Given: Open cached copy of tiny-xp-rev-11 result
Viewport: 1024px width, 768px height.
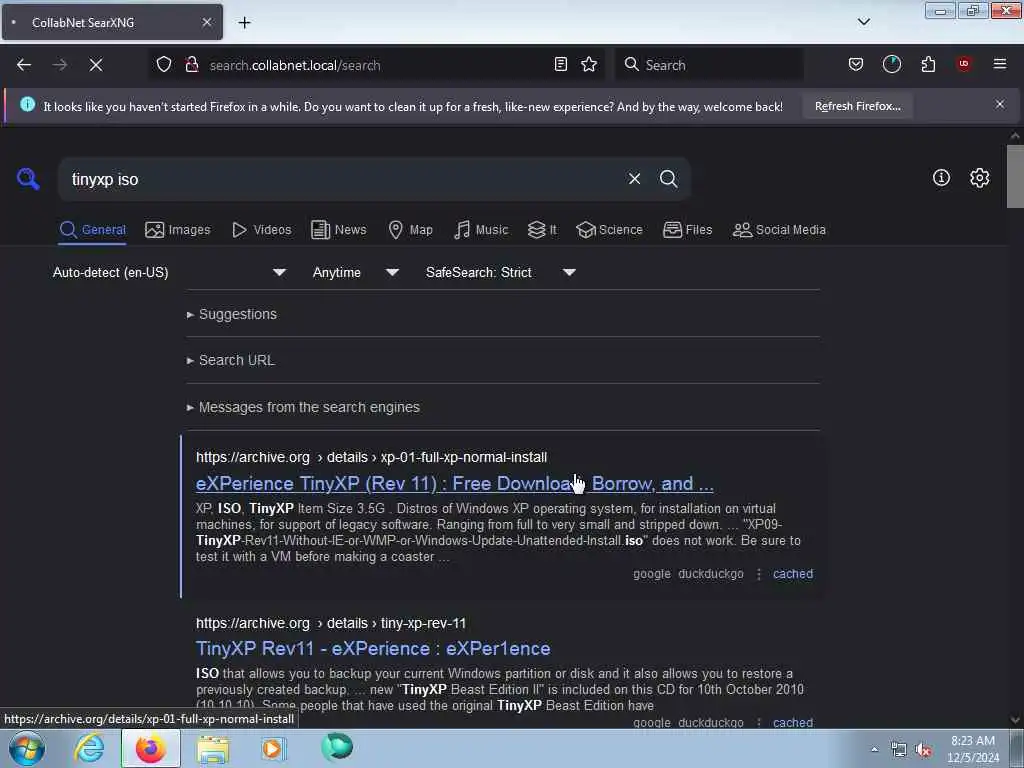Looking at the screenshot, I should pyautogui.click(x=793, y=722).
